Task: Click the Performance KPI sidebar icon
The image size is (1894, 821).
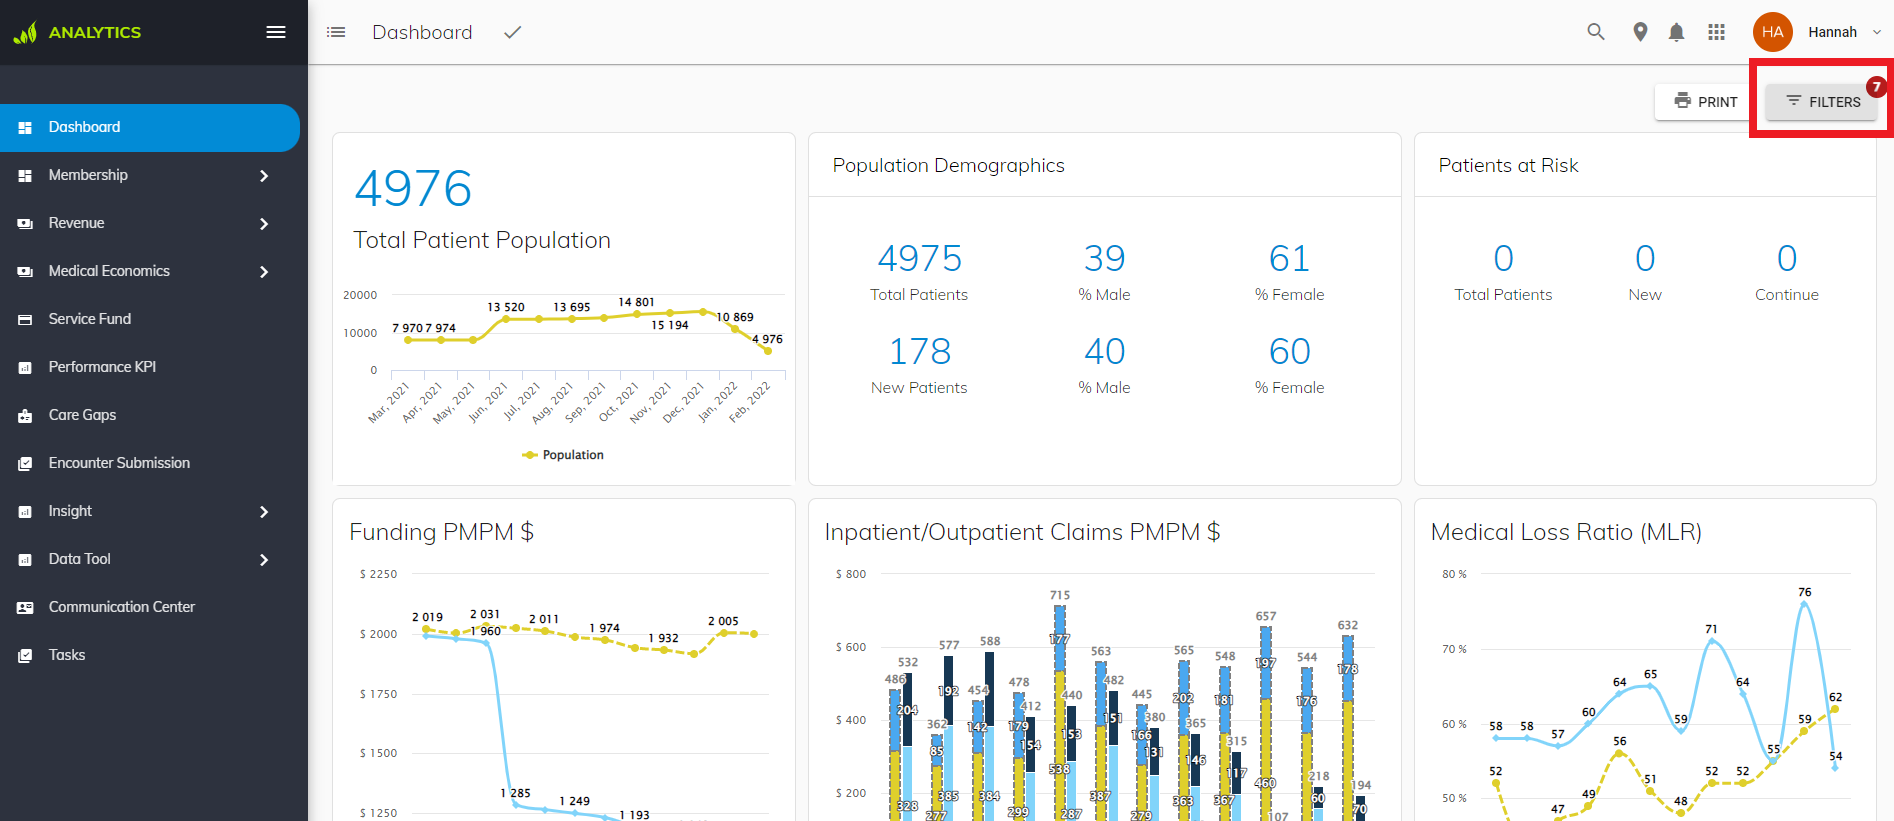Action: click(x=25, y=368)
